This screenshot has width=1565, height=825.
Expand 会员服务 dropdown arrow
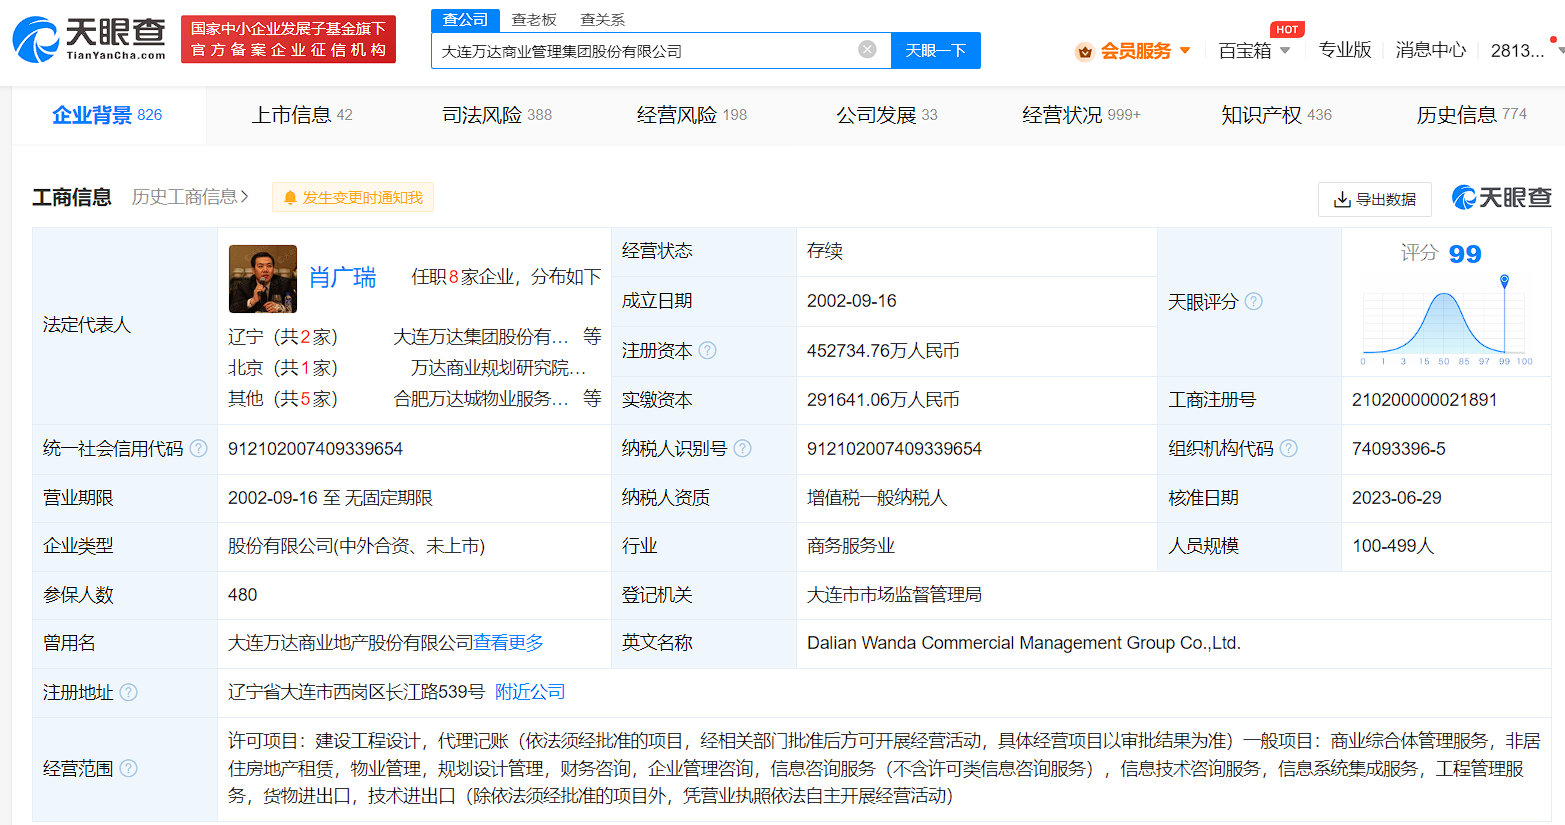[x=1185, y=50]
